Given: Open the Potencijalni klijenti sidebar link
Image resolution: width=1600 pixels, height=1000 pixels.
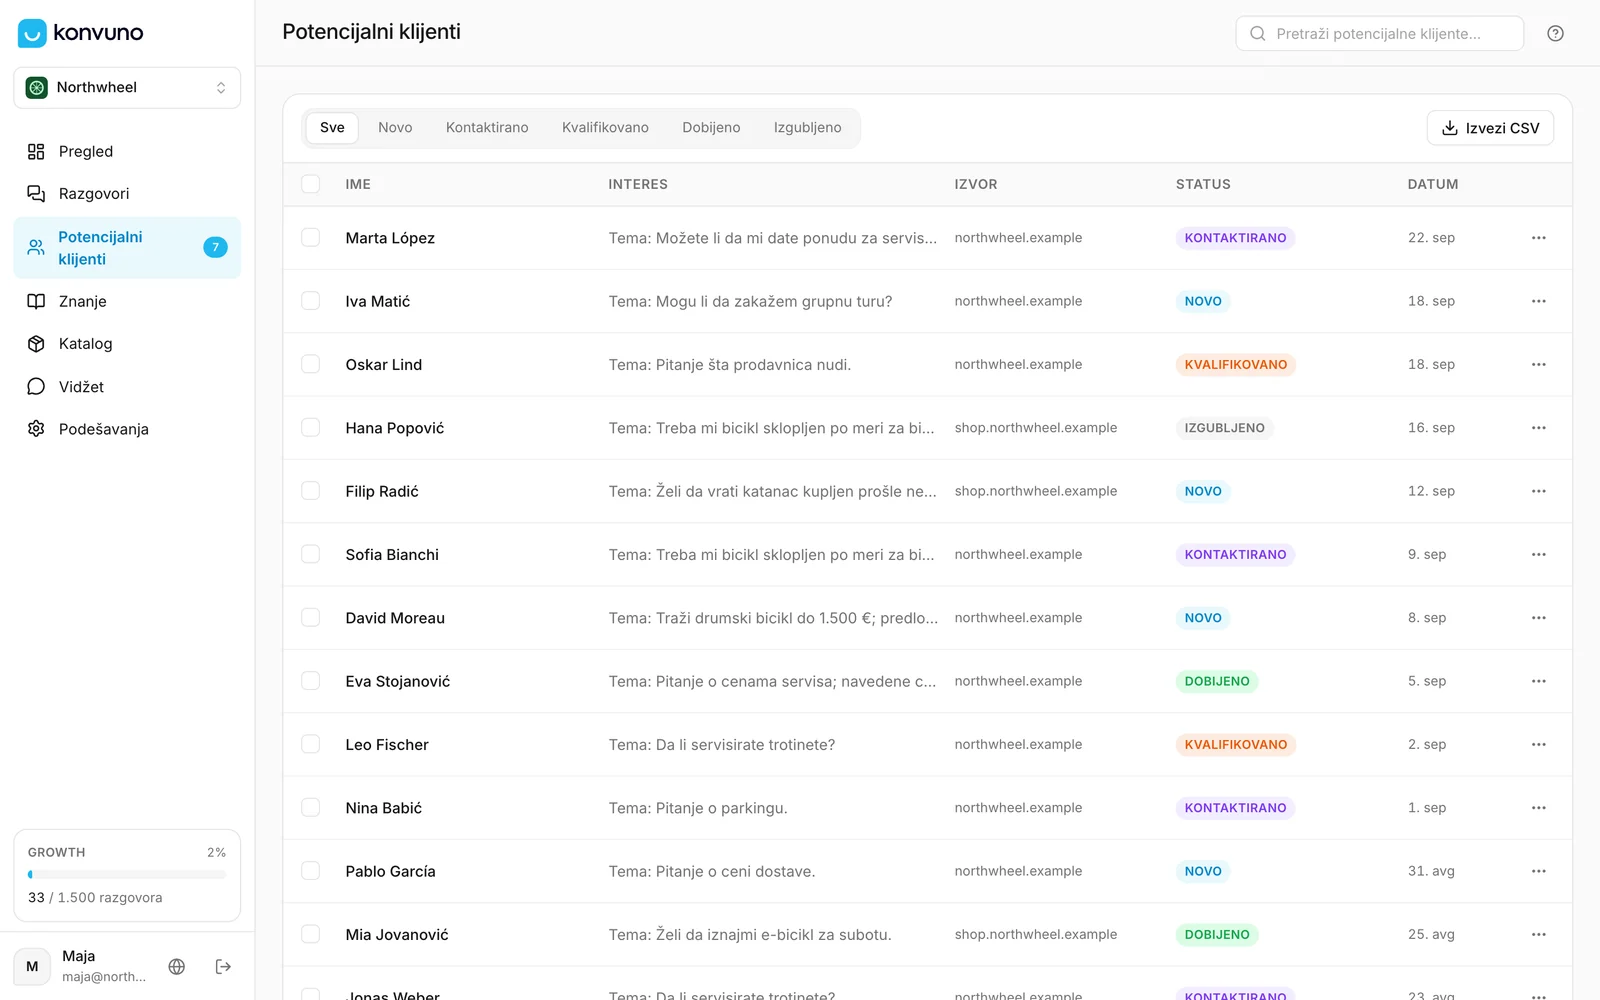Looking at the screenshot, I should click(x=127, y=248).
